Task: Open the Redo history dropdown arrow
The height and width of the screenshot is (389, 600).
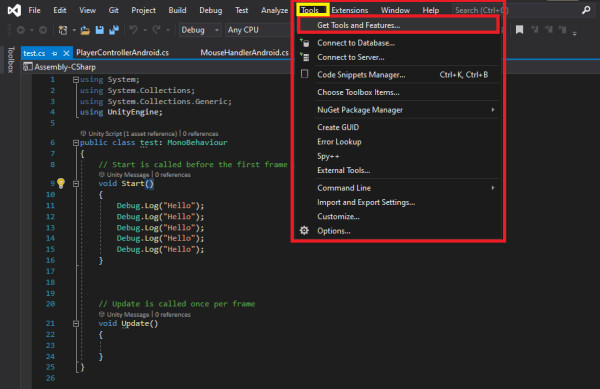Action: (x=168, y=30)
